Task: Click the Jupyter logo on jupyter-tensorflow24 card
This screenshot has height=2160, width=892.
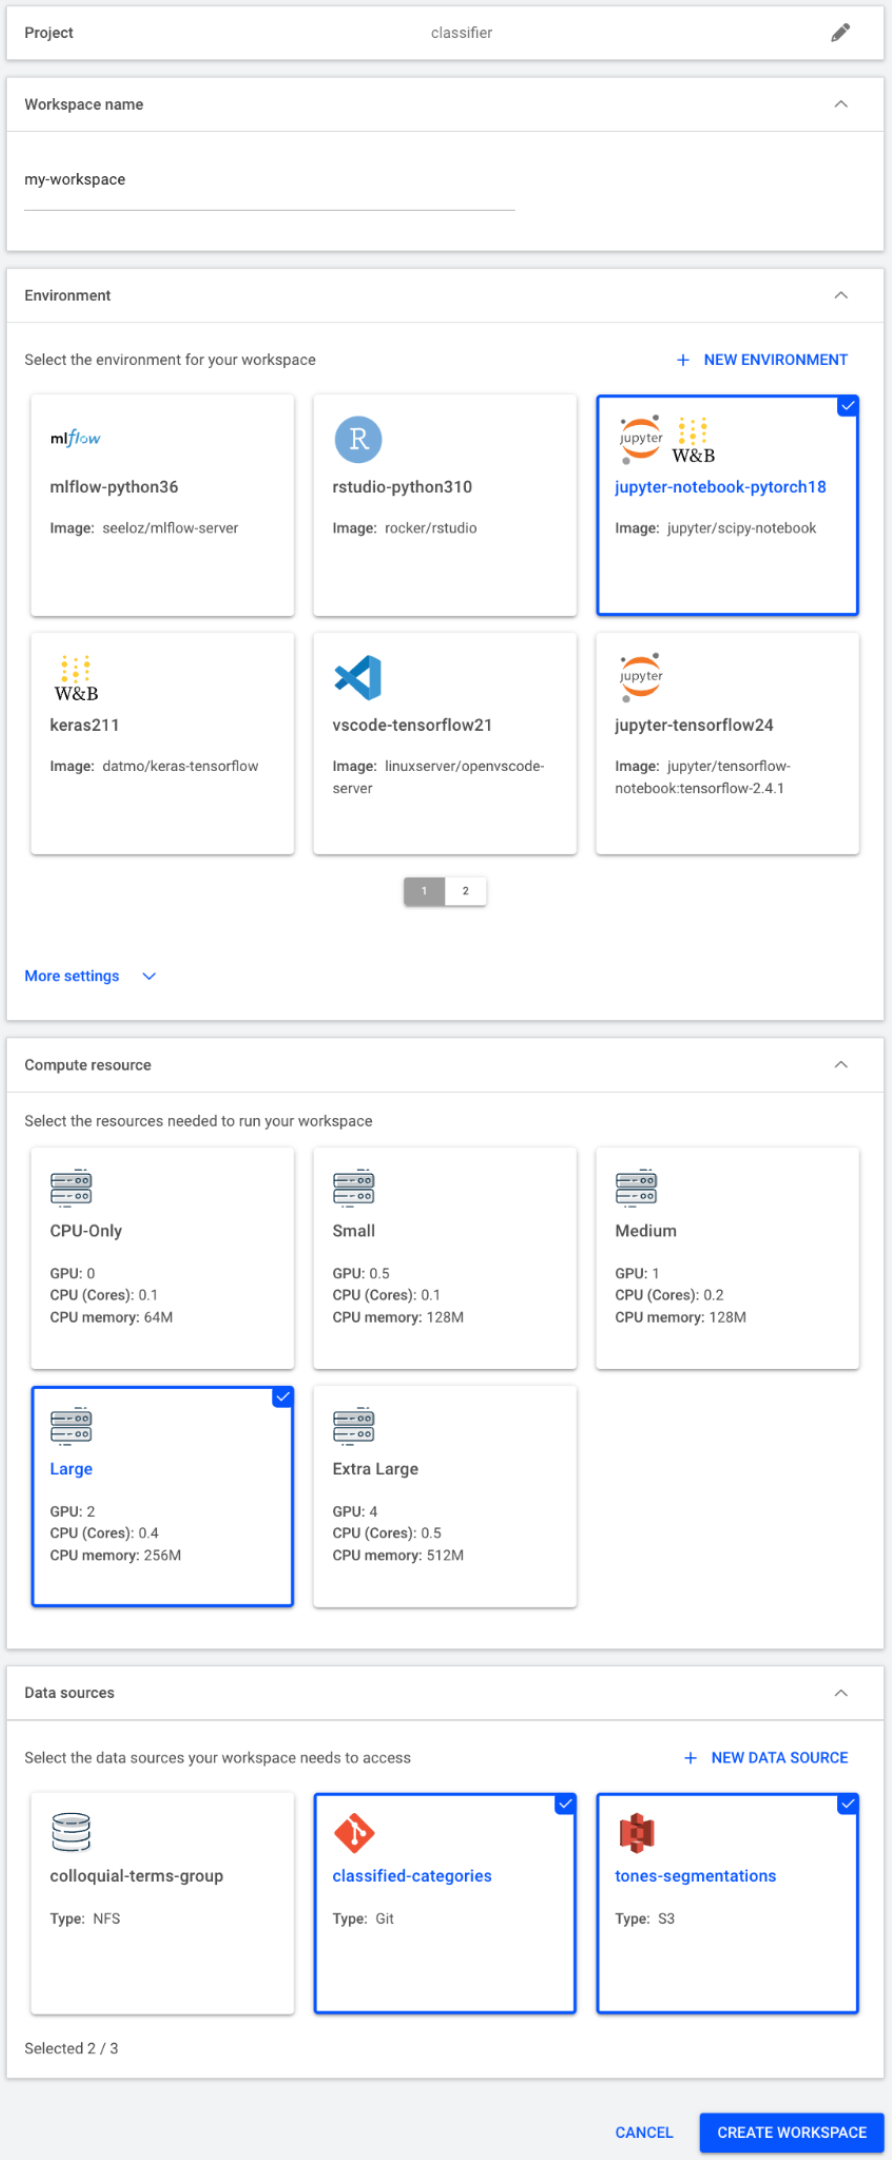Action: (x=641, y=677)
